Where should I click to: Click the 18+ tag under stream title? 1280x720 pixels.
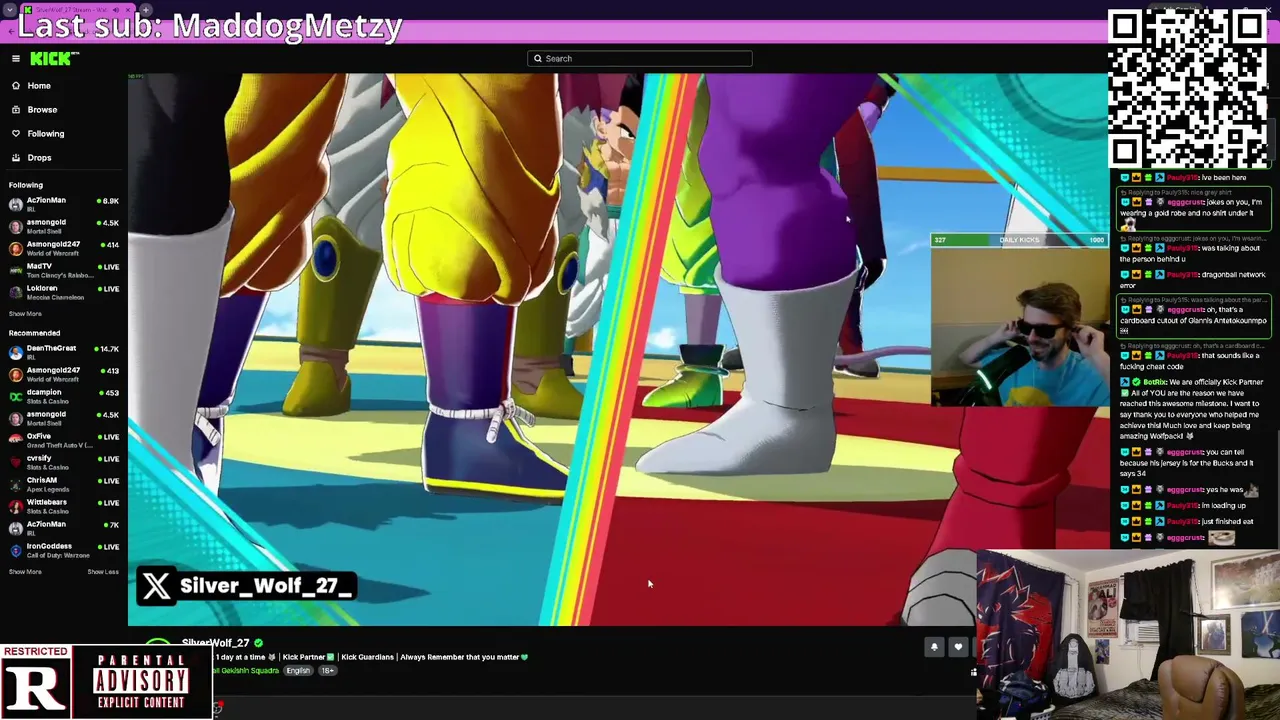pyautogui.click(x=327, y=671)
